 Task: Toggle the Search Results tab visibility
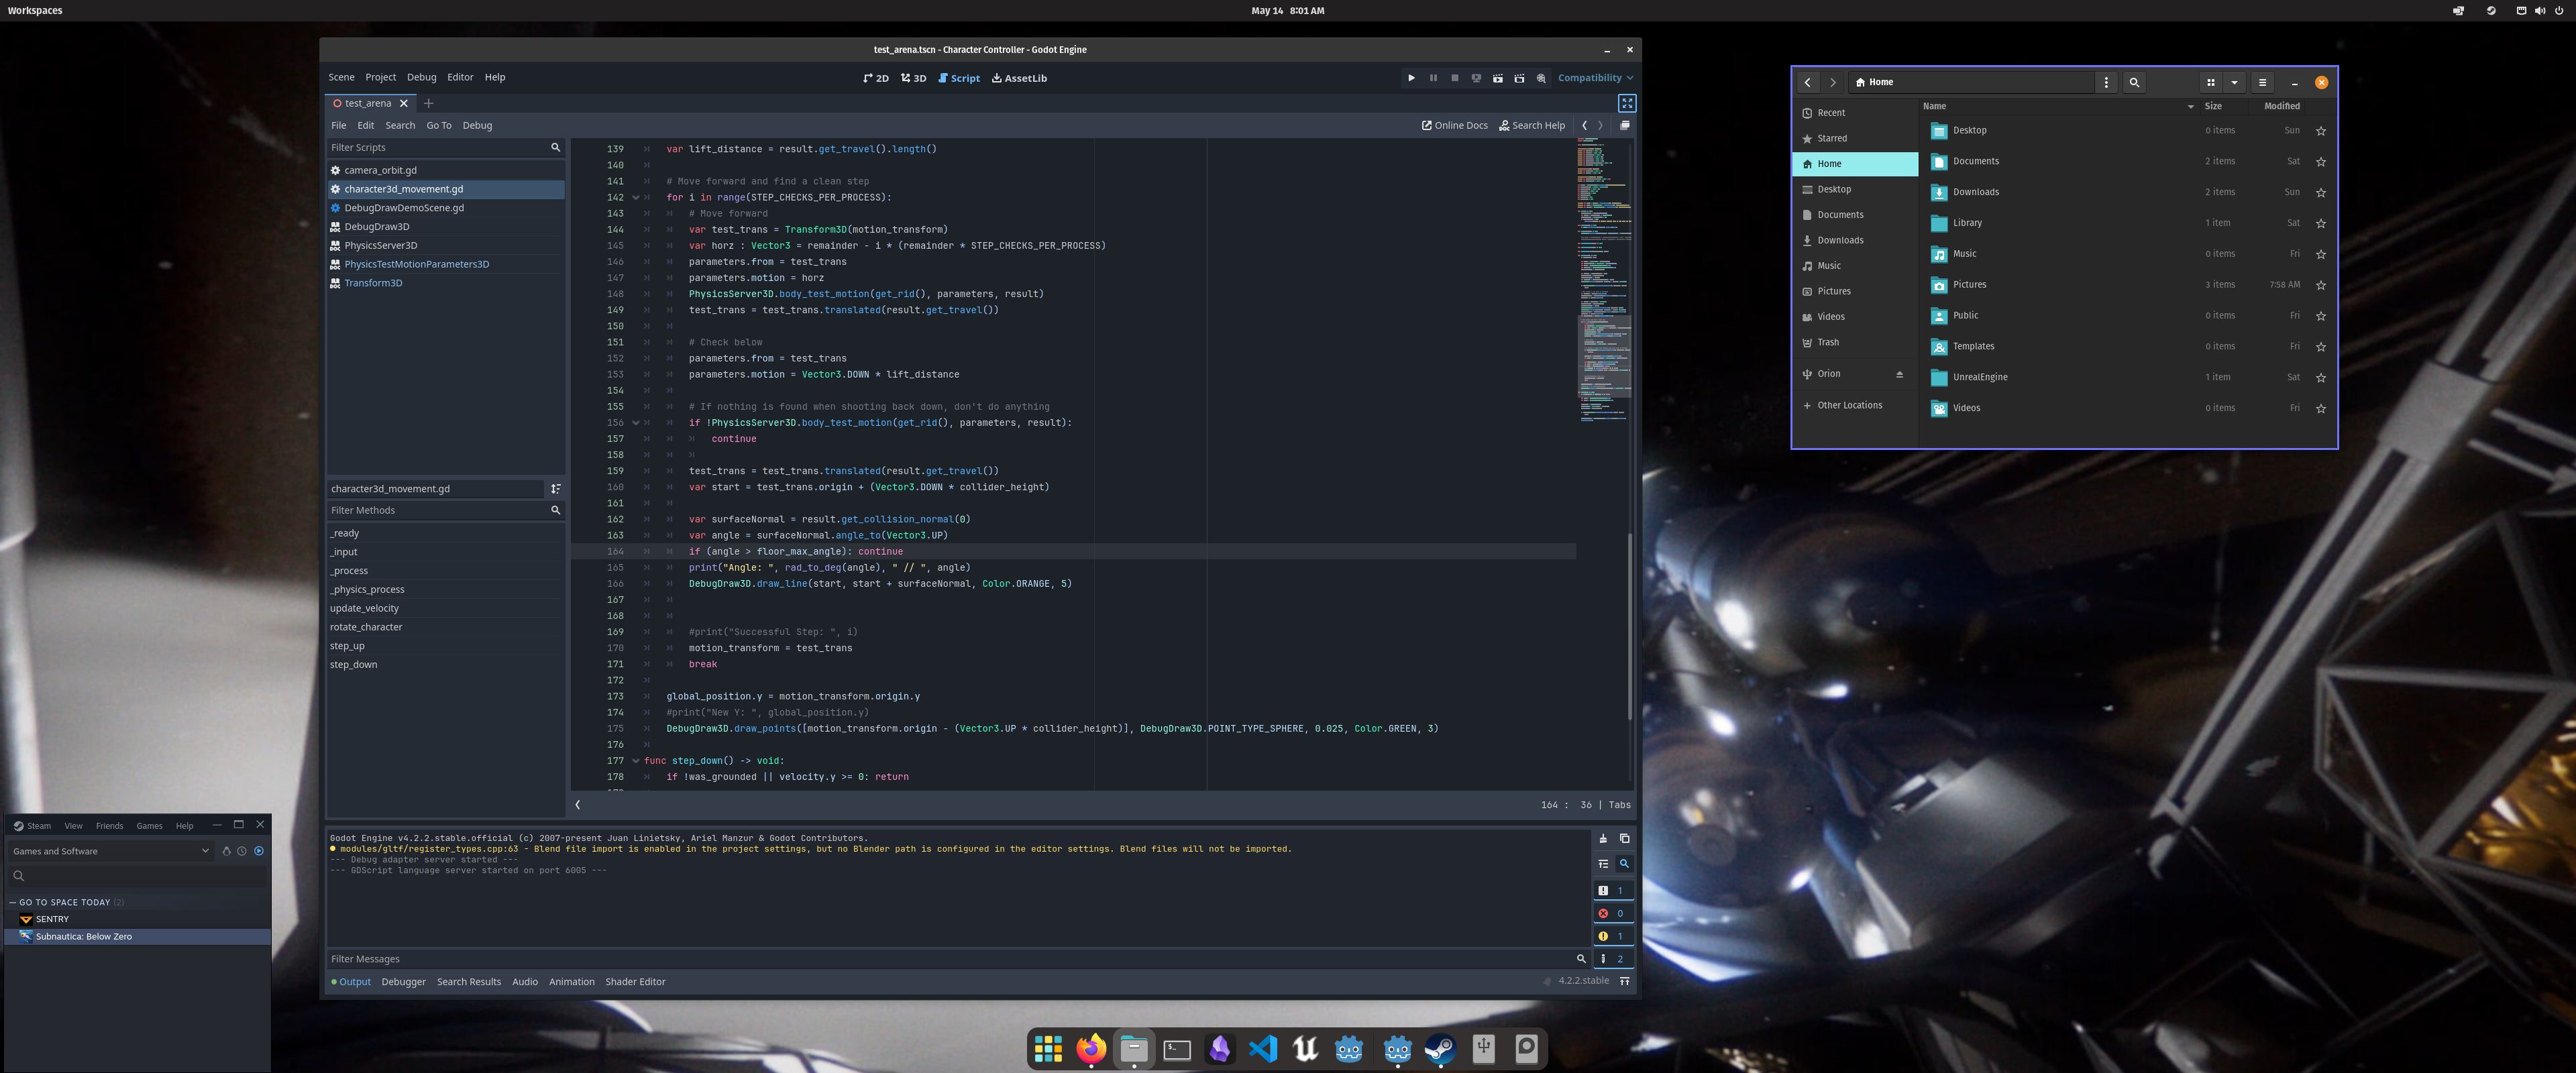click(x=468, y=981)
